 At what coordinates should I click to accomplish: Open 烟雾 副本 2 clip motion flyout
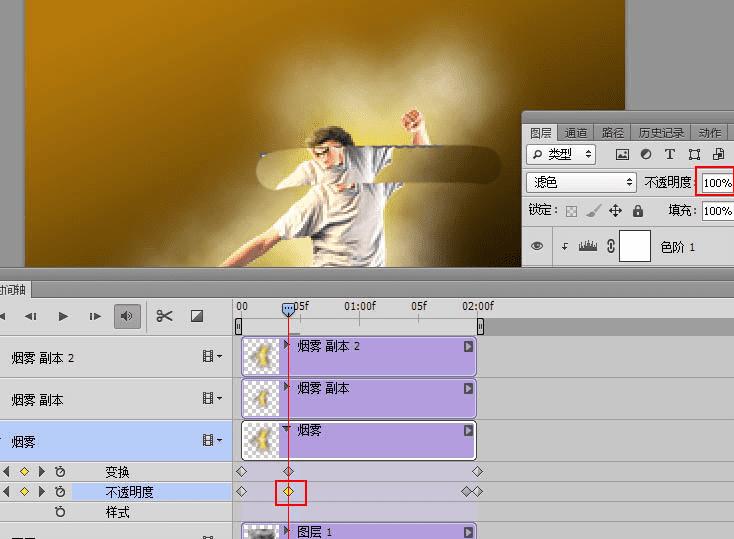[x=468, y=347]
